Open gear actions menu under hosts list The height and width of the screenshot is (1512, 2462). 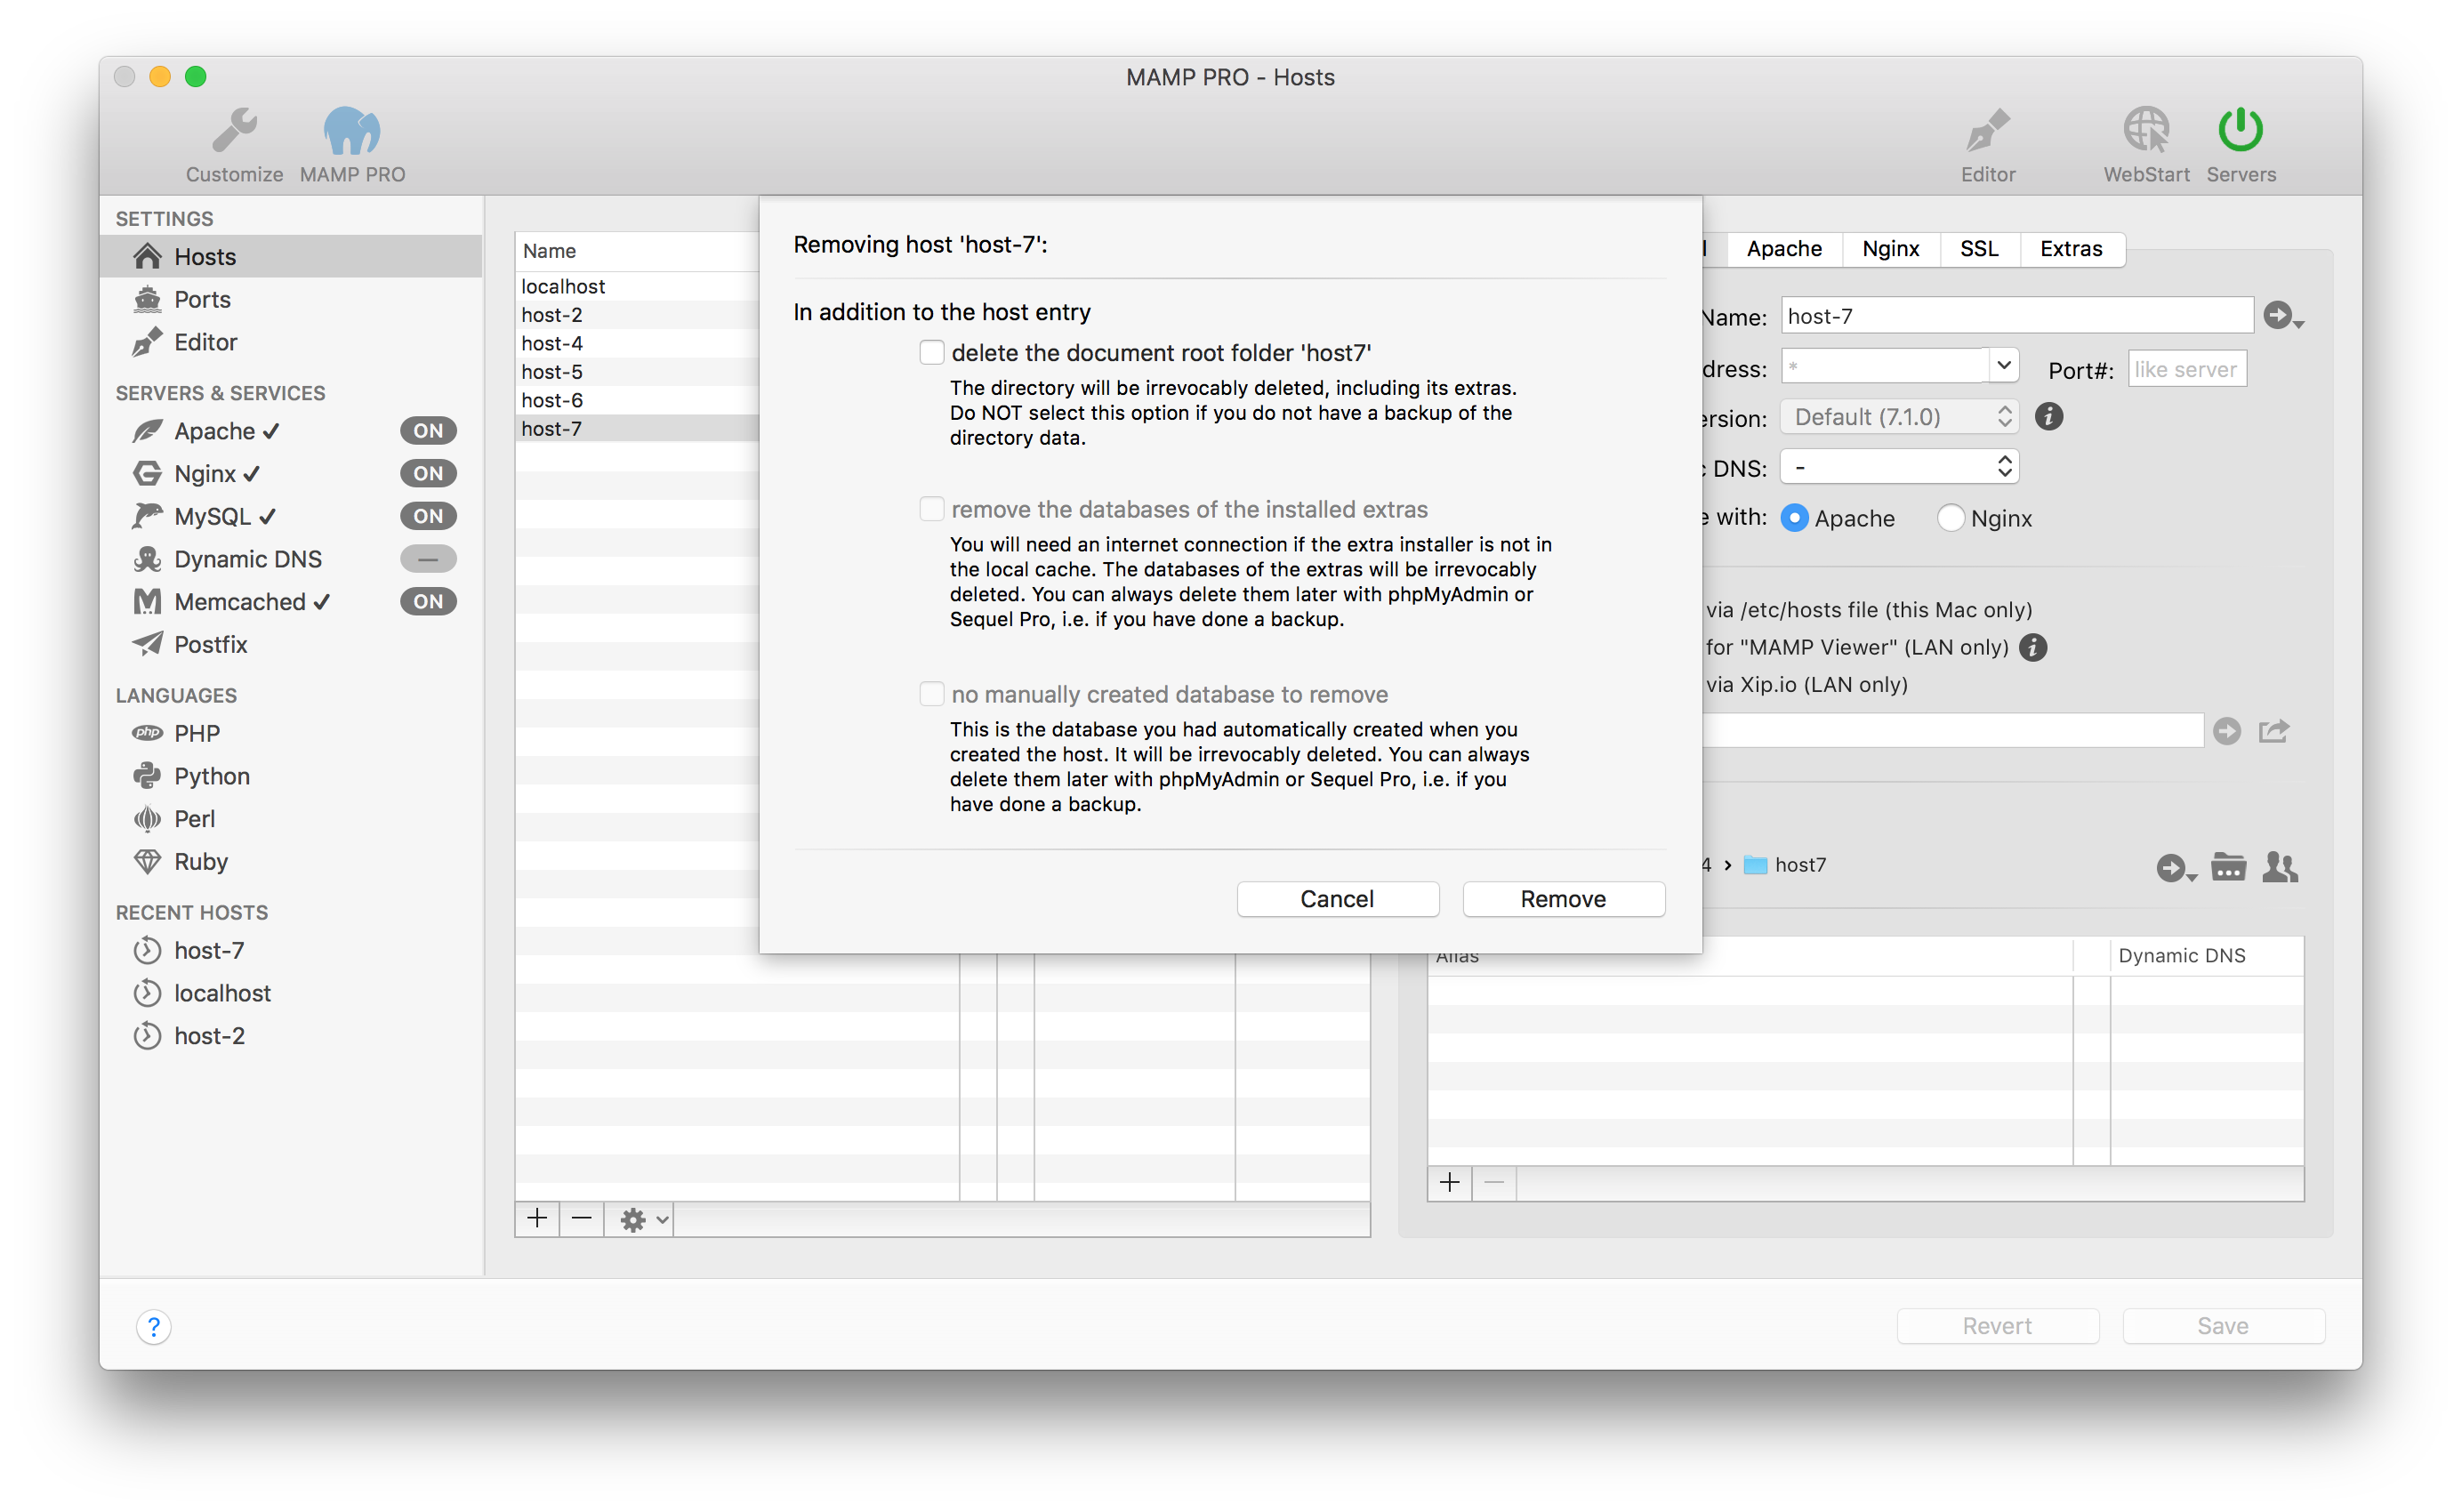click(x=643, y=1220)
